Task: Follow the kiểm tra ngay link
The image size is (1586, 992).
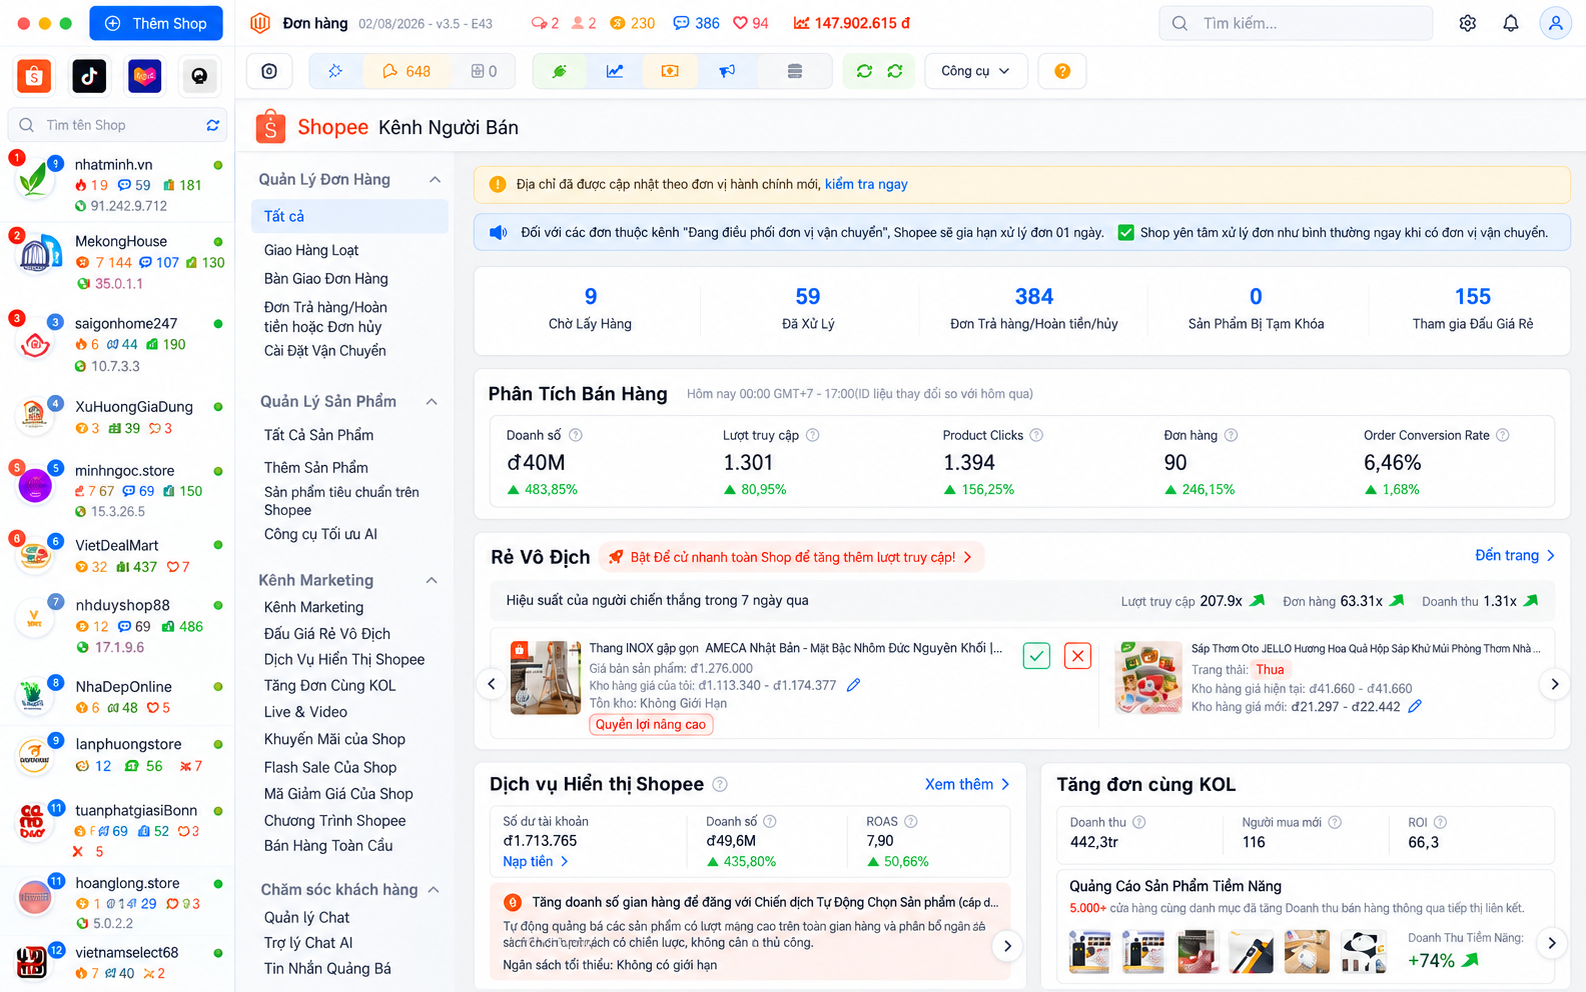Action: (866, 184)
